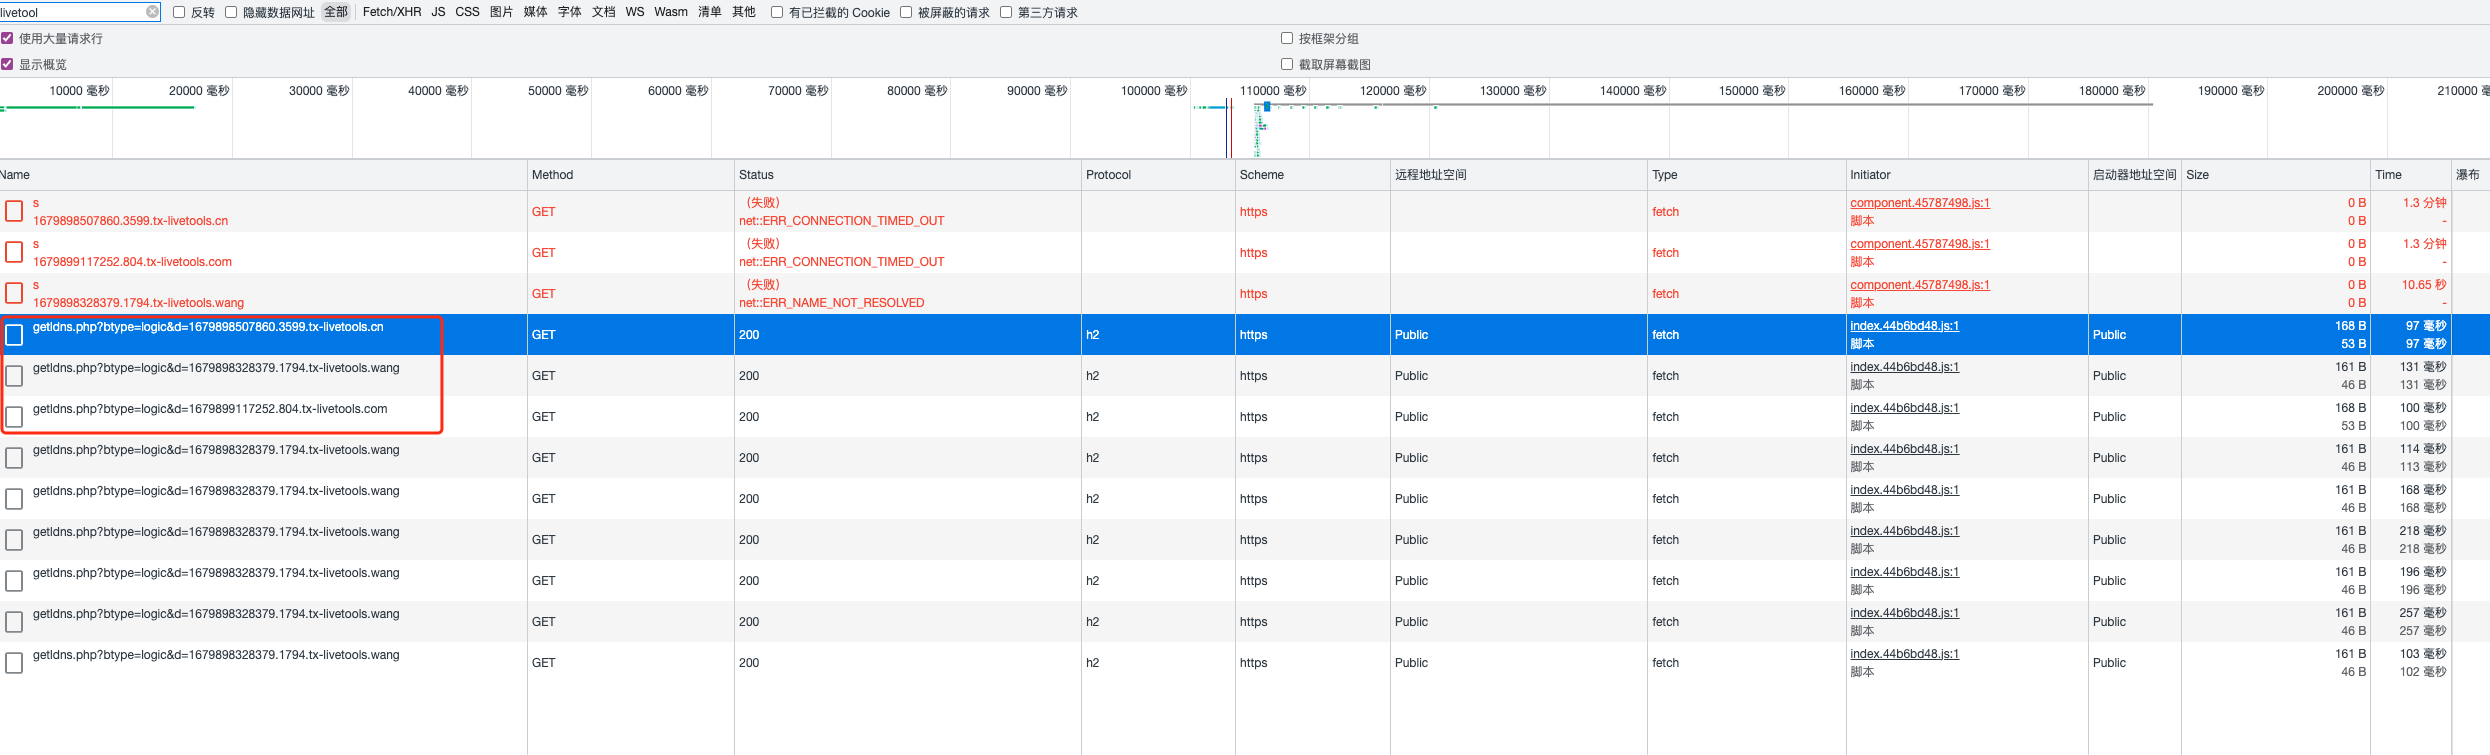Open index.44b6bd48.js:1 link in selected row
This screenshot has height=755, width=2490.
[1904, 326]
